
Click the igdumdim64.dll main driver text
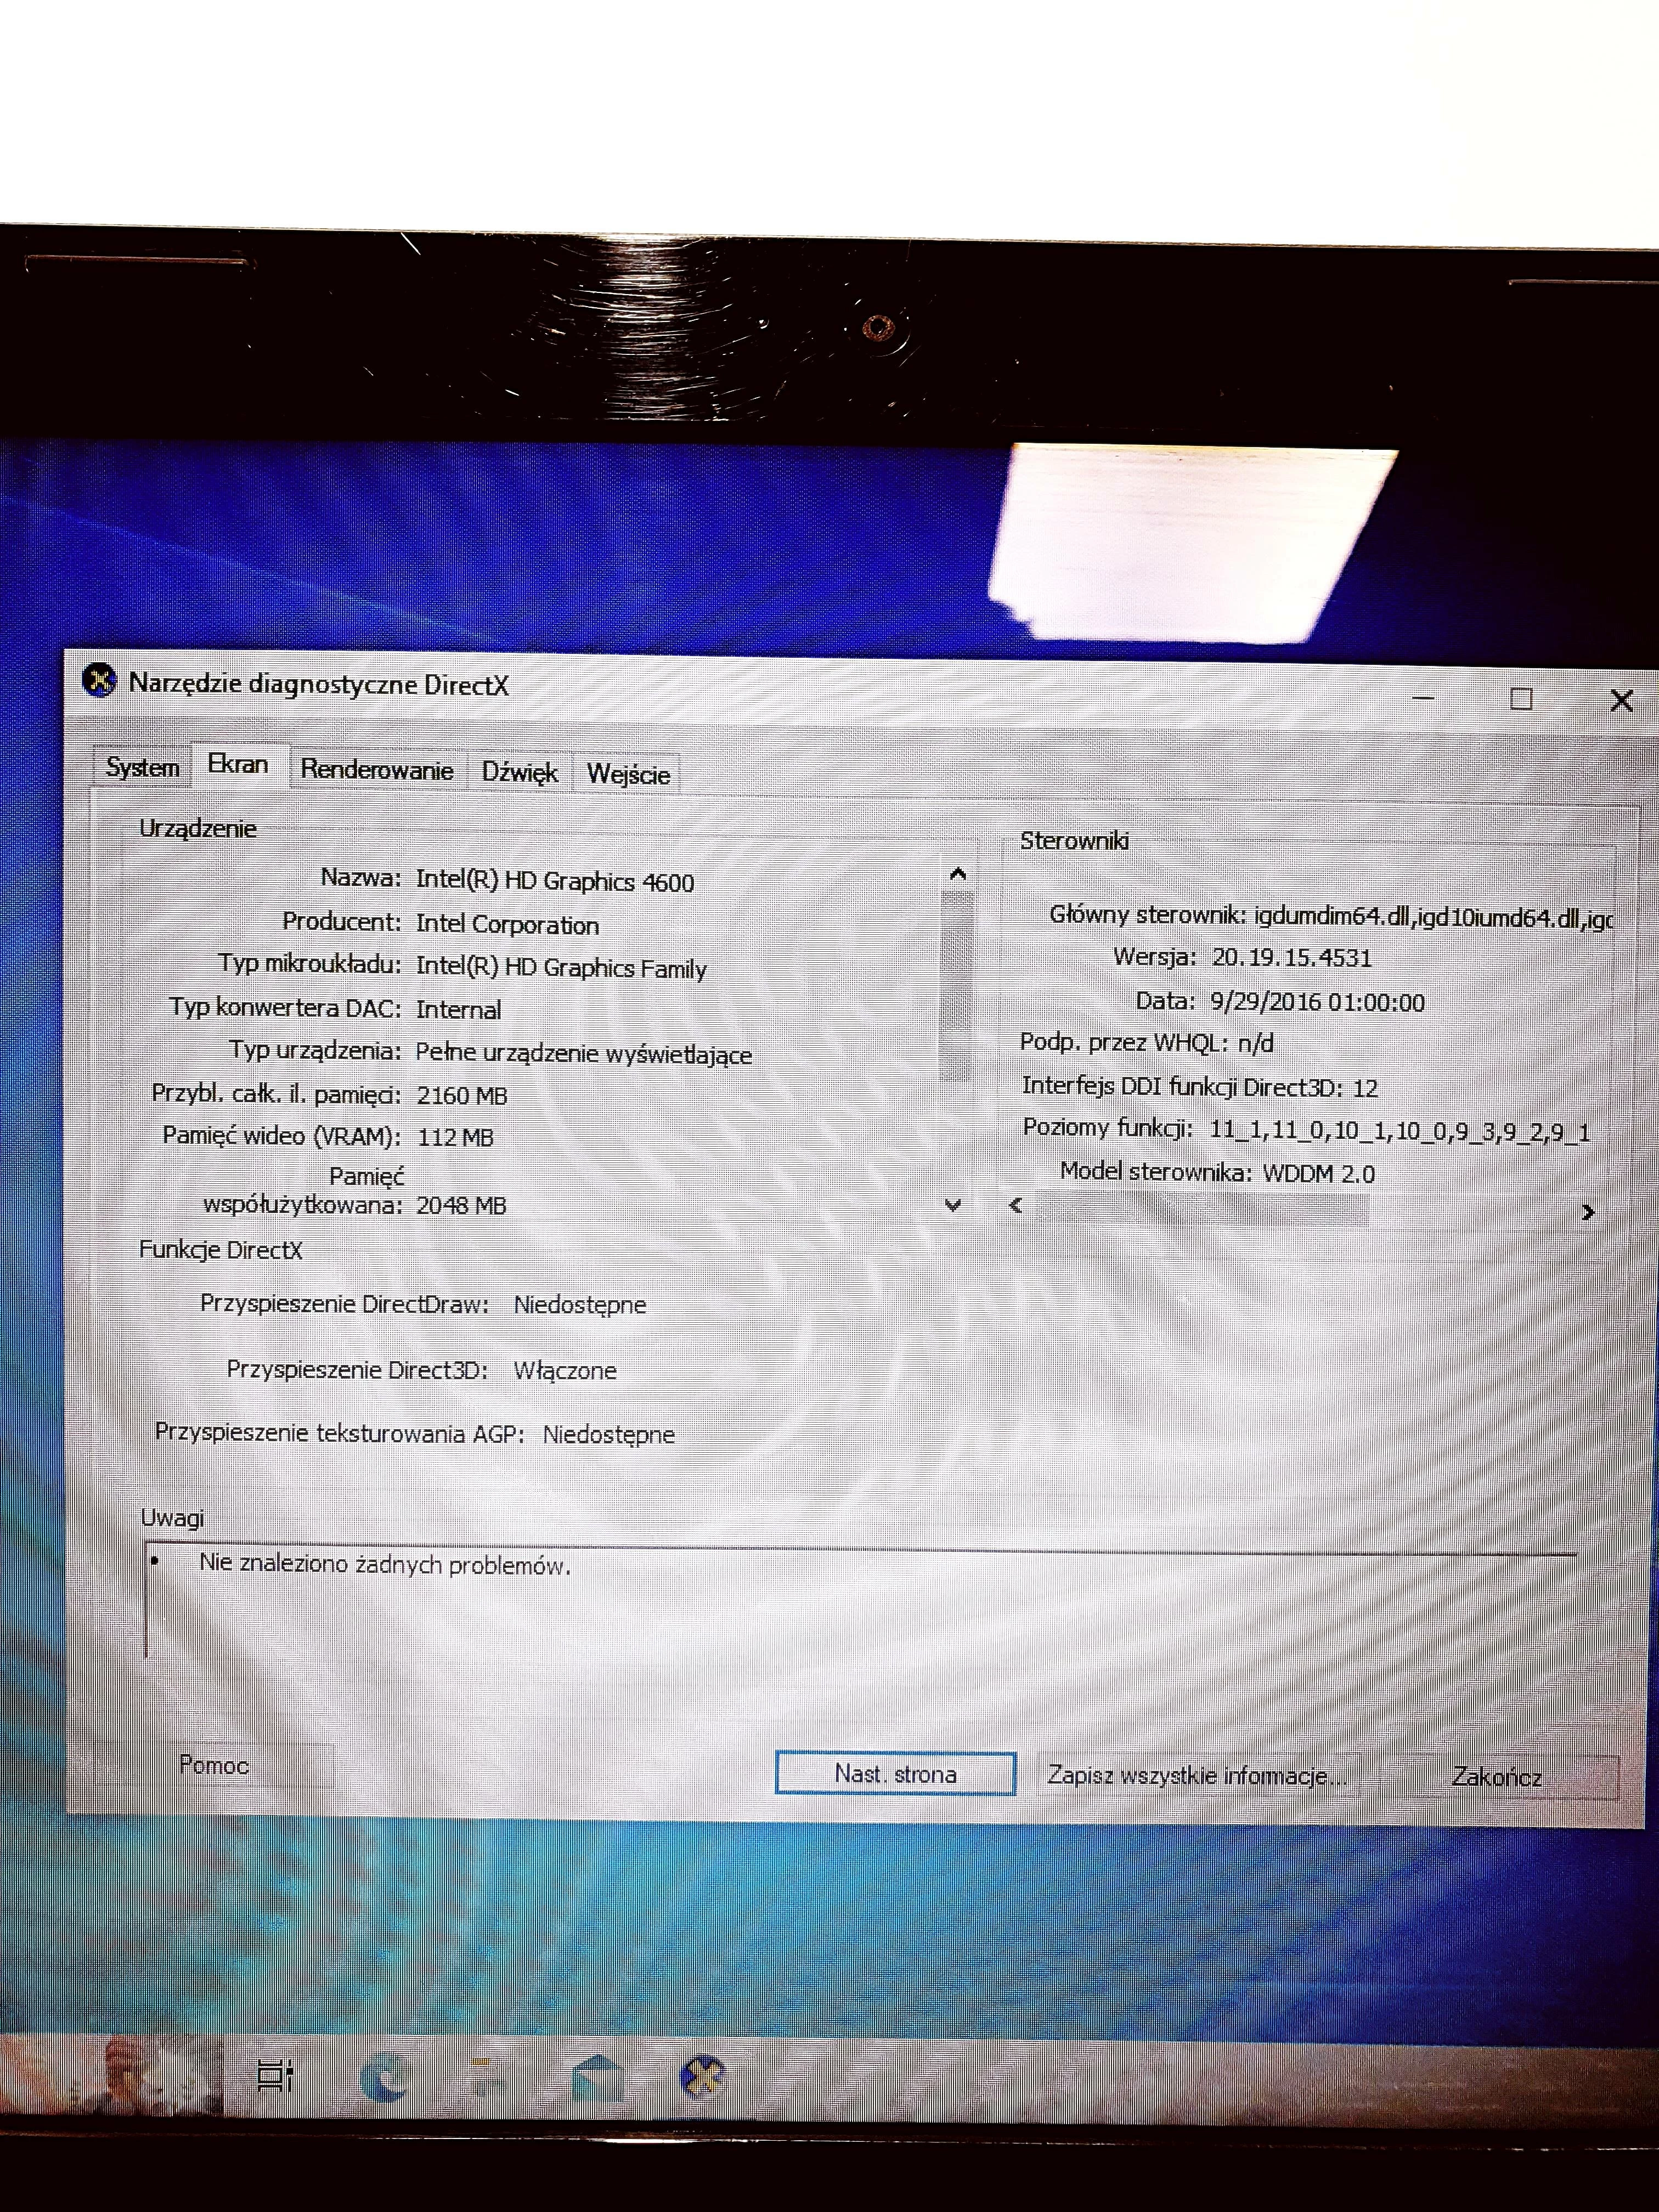click(1433, 917)
